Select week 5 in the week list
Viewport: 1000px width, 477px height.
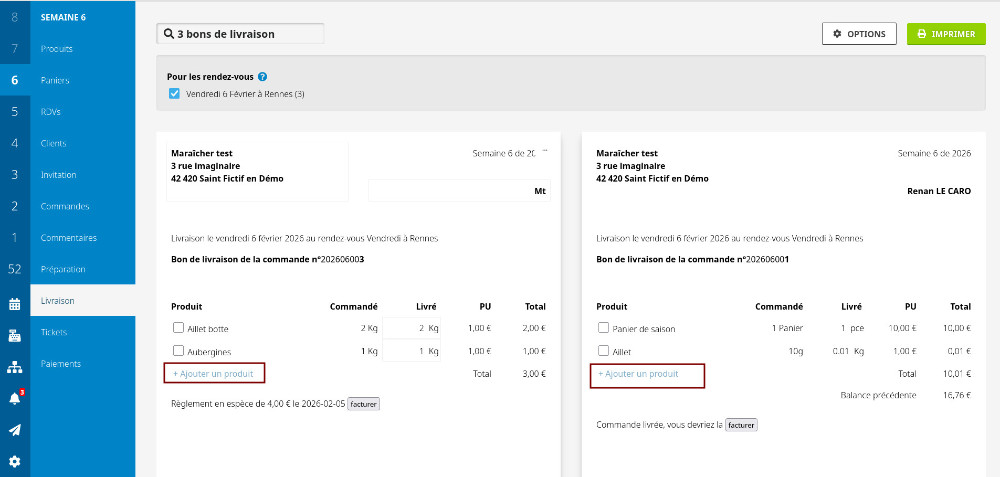click(x=14, y=112)
